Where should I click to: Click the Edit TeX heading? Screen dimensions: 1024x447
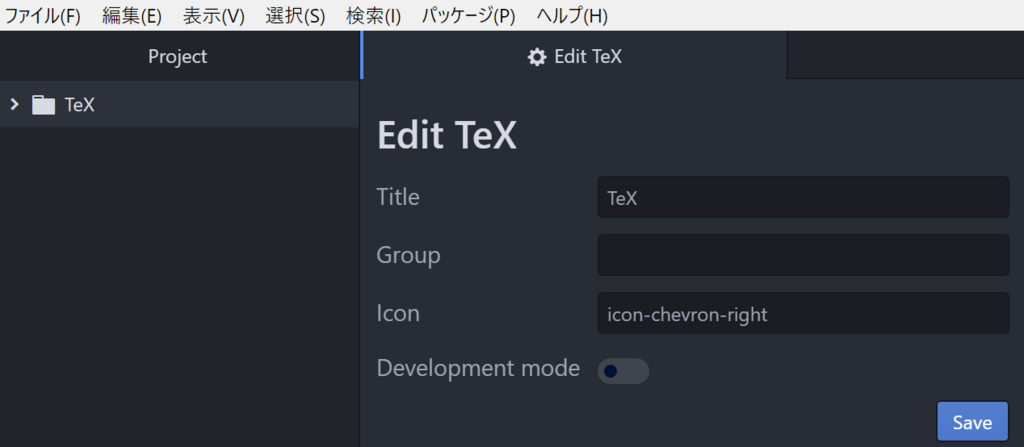click(447, 136)
